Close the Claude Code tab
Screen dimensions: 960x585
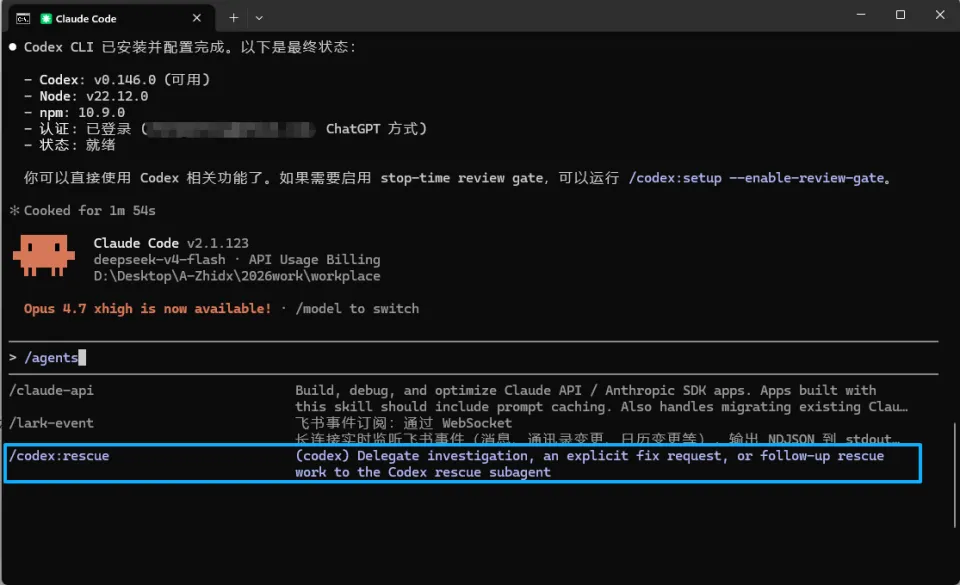tap(197, 18)
